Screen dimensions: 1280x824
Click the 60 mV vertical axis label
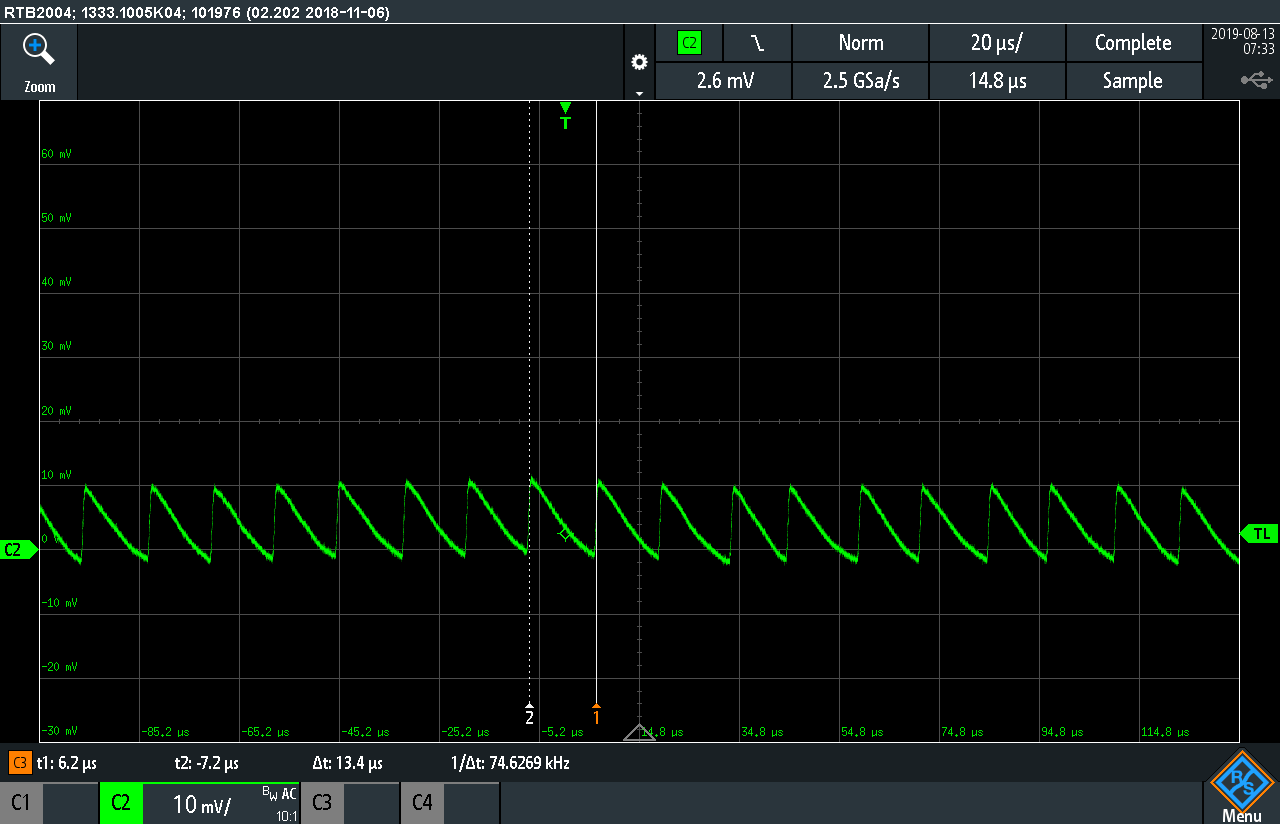point(56,154)
